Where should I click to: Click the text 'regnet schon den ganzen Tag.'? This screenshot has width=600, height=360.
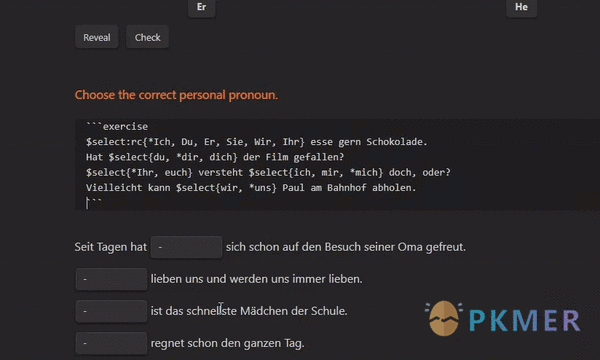pos(228,343)
